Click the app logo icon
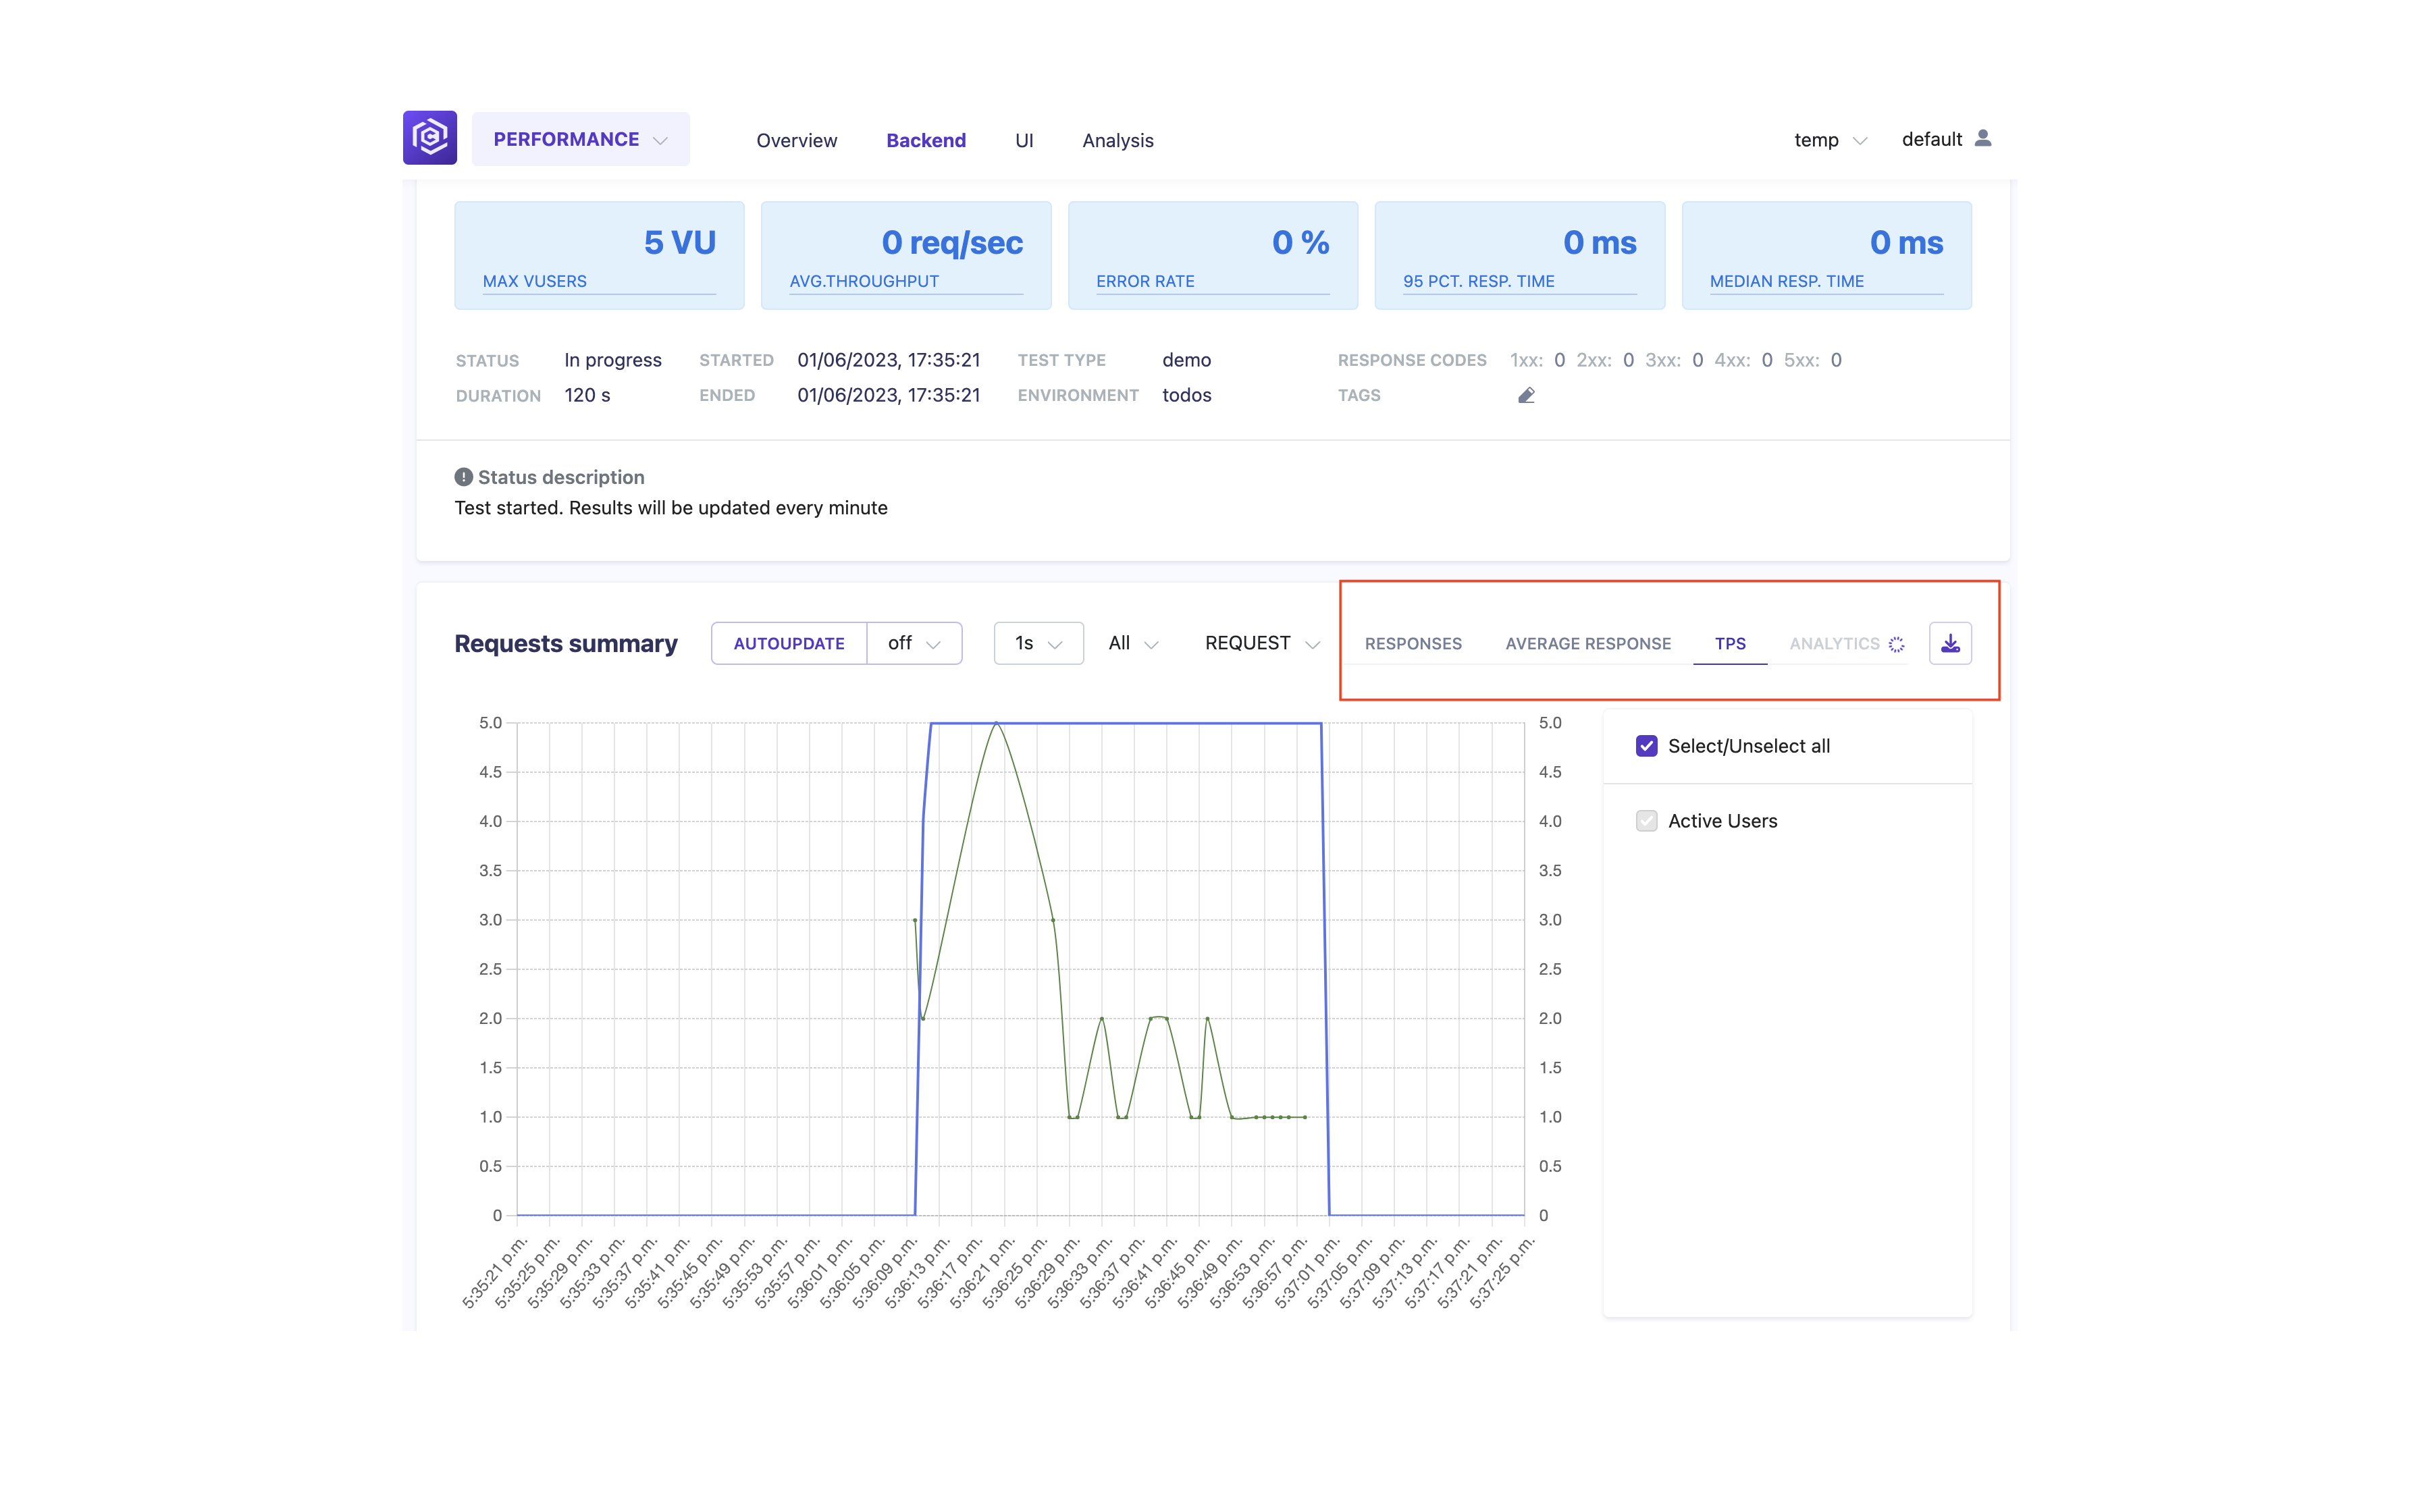The width and height of the screenshot is (2420, 1512). click(430, 138)
